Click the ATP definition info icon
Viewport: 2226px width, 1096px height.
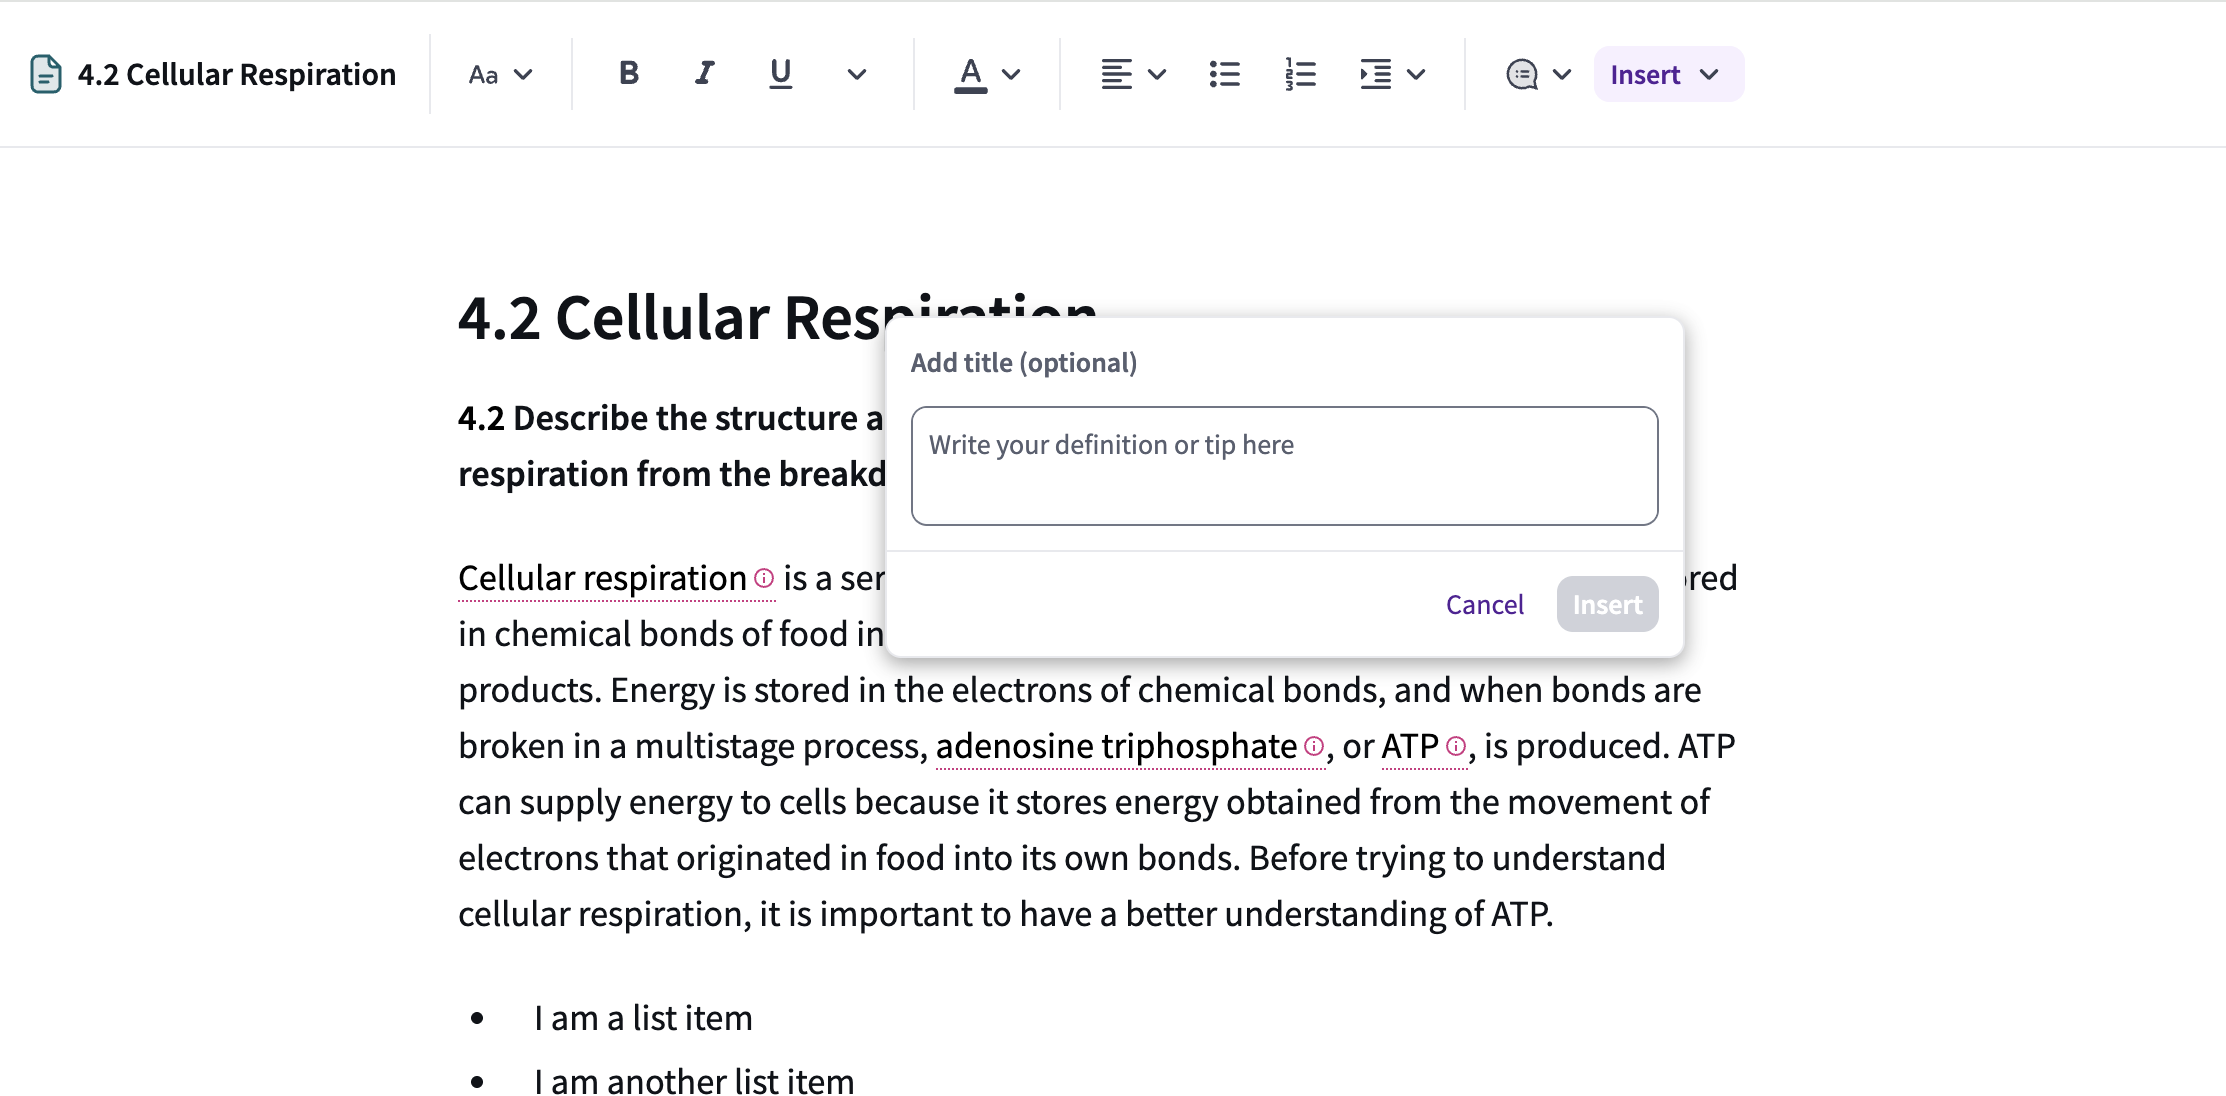pos(1456,746)
